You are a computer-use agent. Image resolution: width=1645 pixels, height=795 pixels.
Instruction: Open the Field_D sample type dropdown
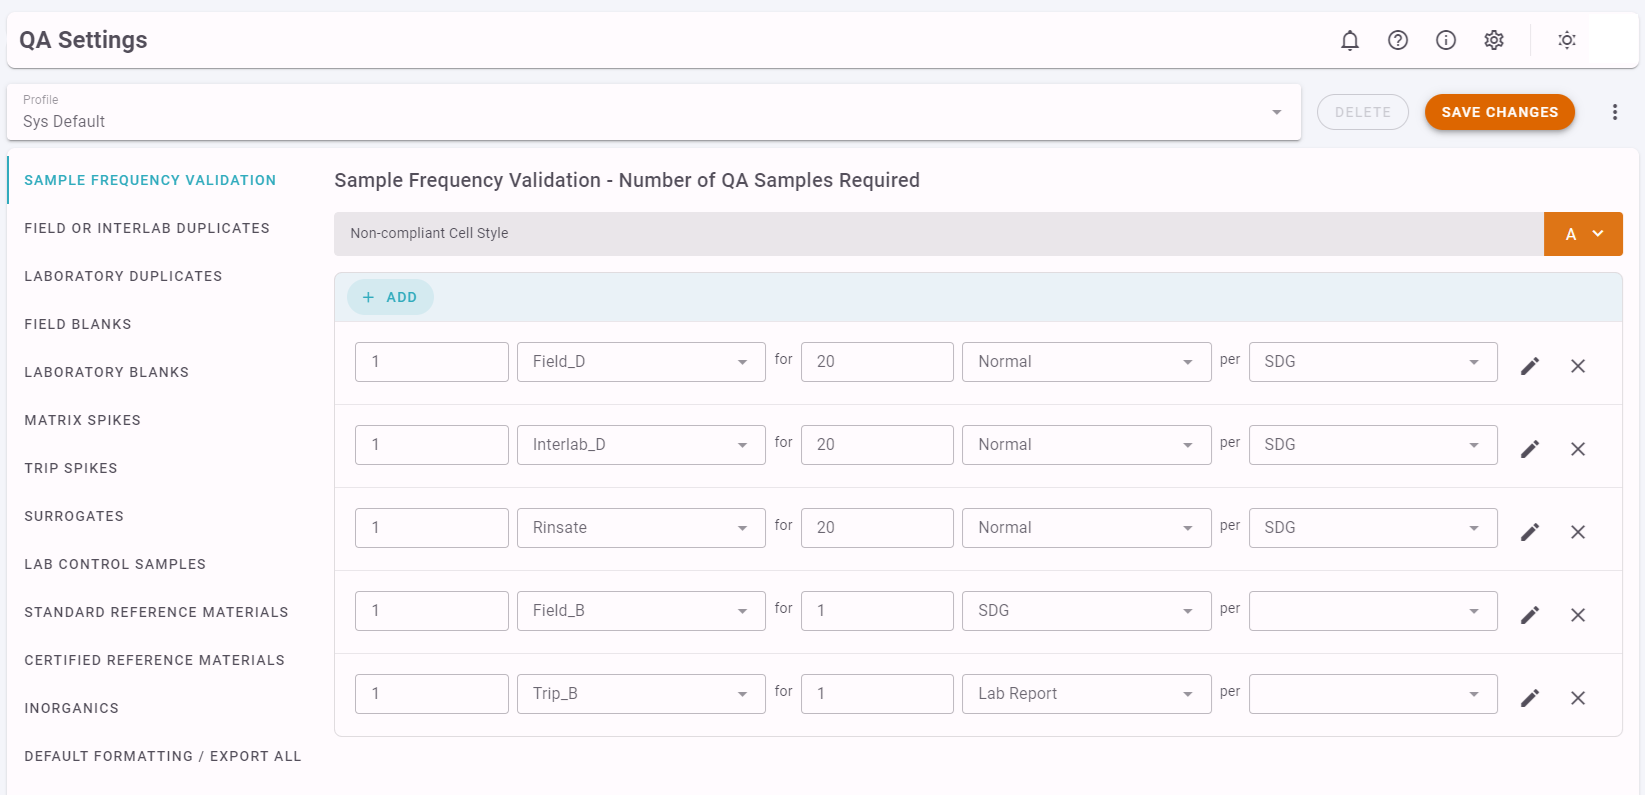click(x=641, y=362)
